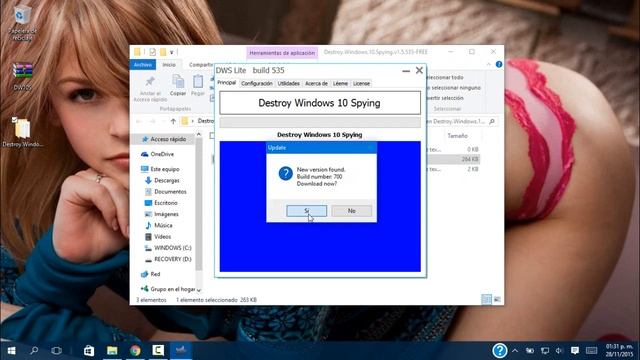Screen dimensions: 640x360
Task: Open Acerca de tab in DWS Lite
Action: click(x=316, y=83)
